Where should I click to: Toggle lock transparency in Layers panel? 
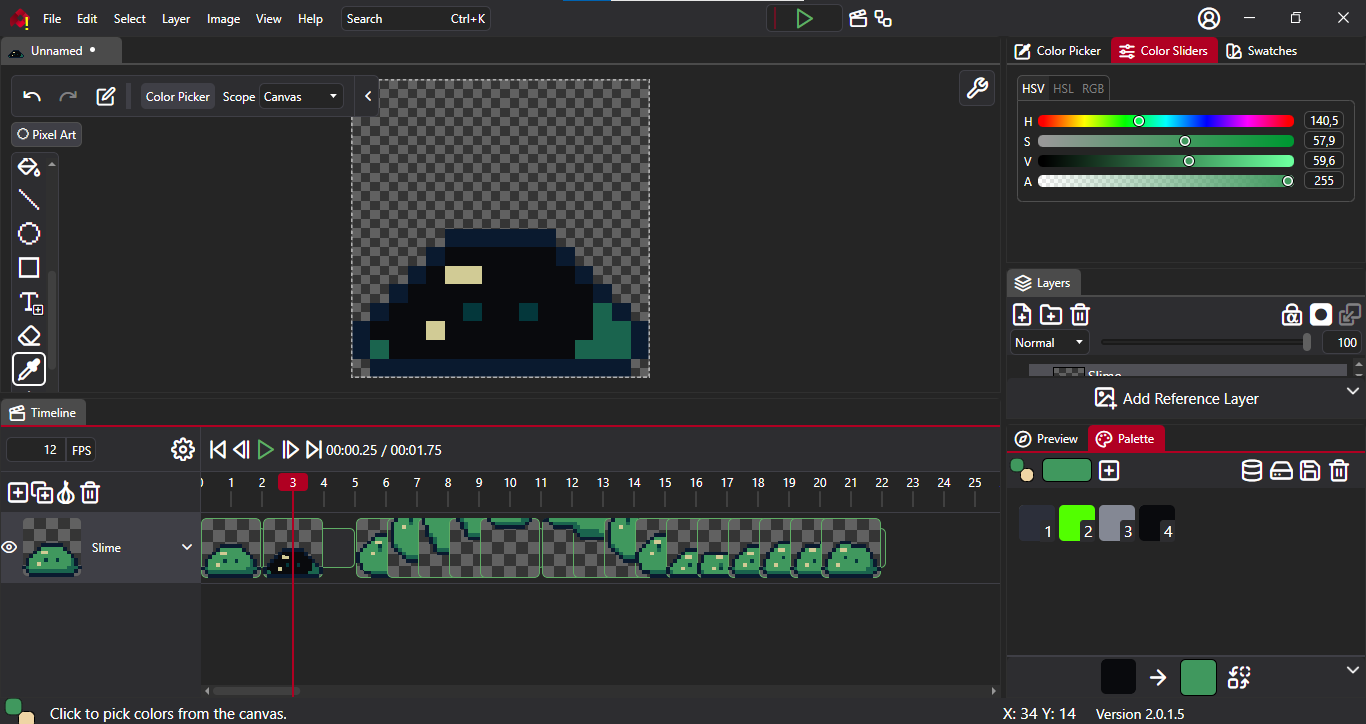(x=1292, y=315)
